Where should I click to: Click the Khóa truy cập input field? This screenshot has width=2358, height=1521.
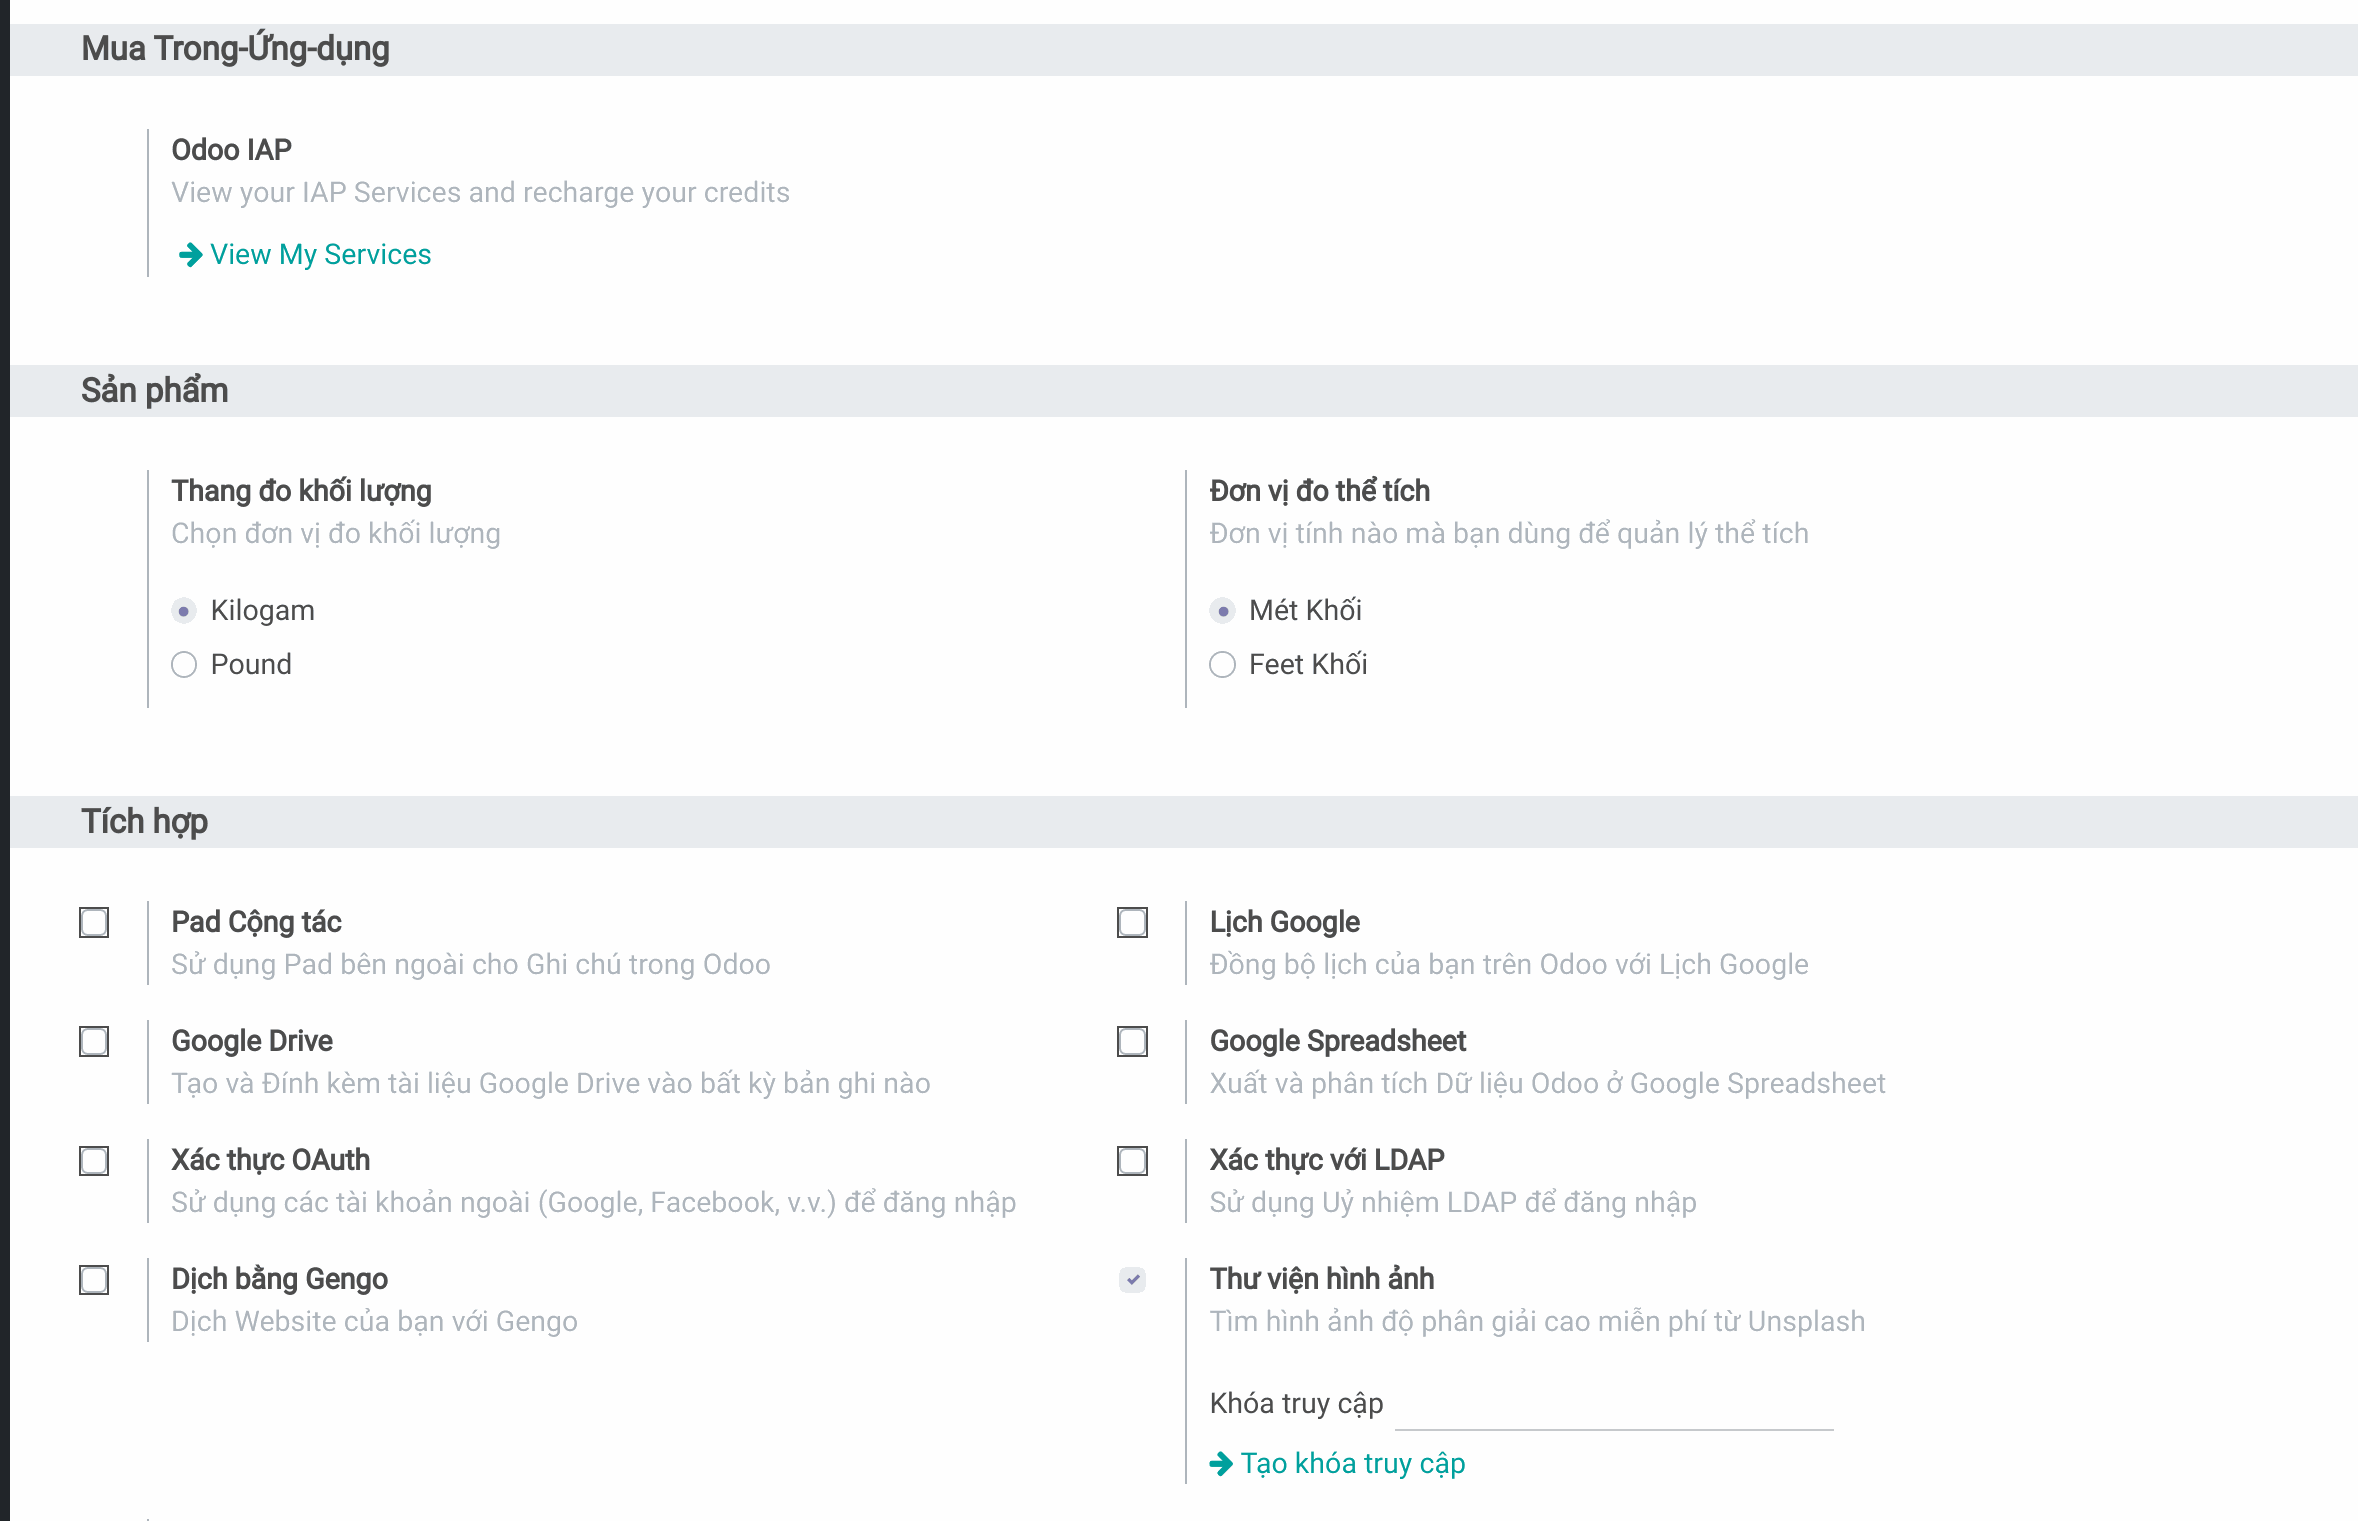[1613, 1407]
